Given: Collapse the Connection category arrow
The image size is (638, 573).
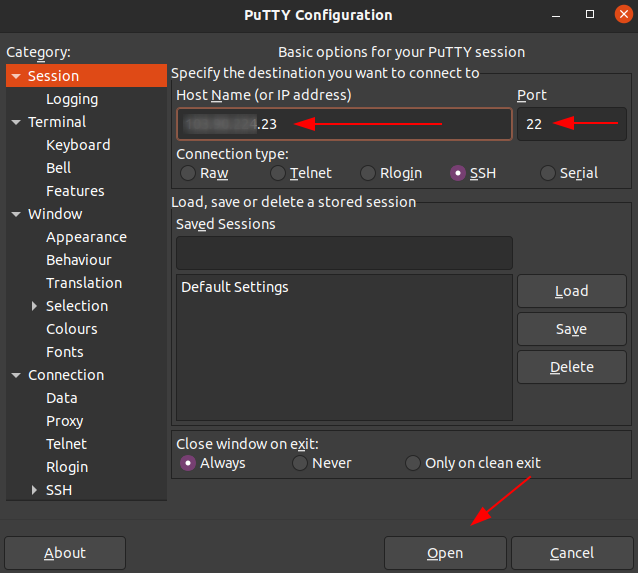Looking at the screenshot, I should click(x=16, y=375).
